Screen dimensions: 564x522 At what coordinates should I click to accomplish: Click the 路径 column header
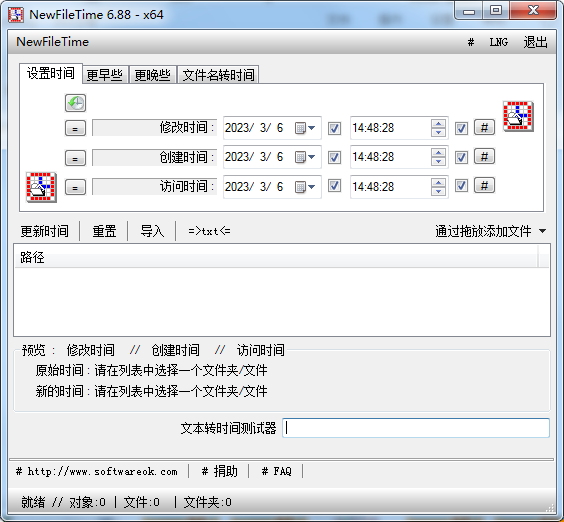(x=276, y=257)
